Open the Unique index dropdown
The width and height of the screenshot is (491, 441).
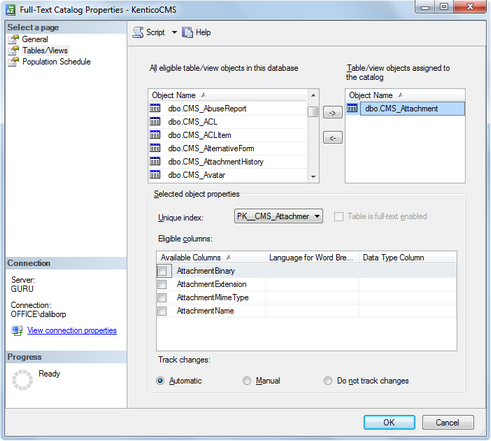click(278, 216)
